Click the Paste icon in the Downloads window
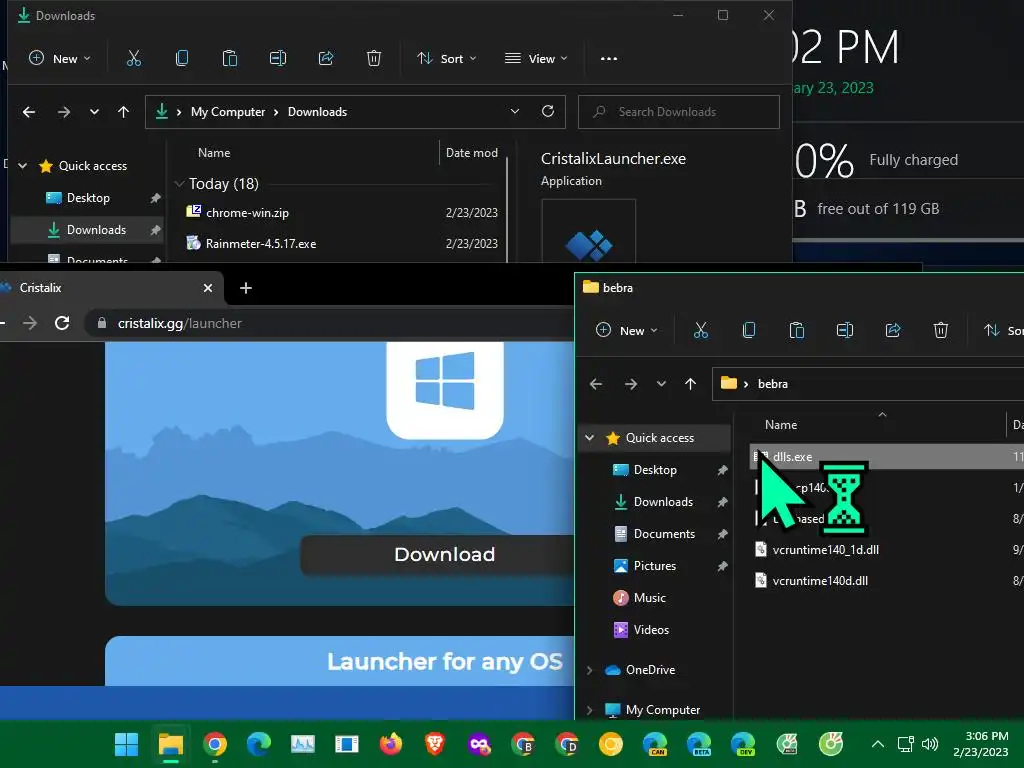This screenshot has width=1024, height=768. [230, 59]
